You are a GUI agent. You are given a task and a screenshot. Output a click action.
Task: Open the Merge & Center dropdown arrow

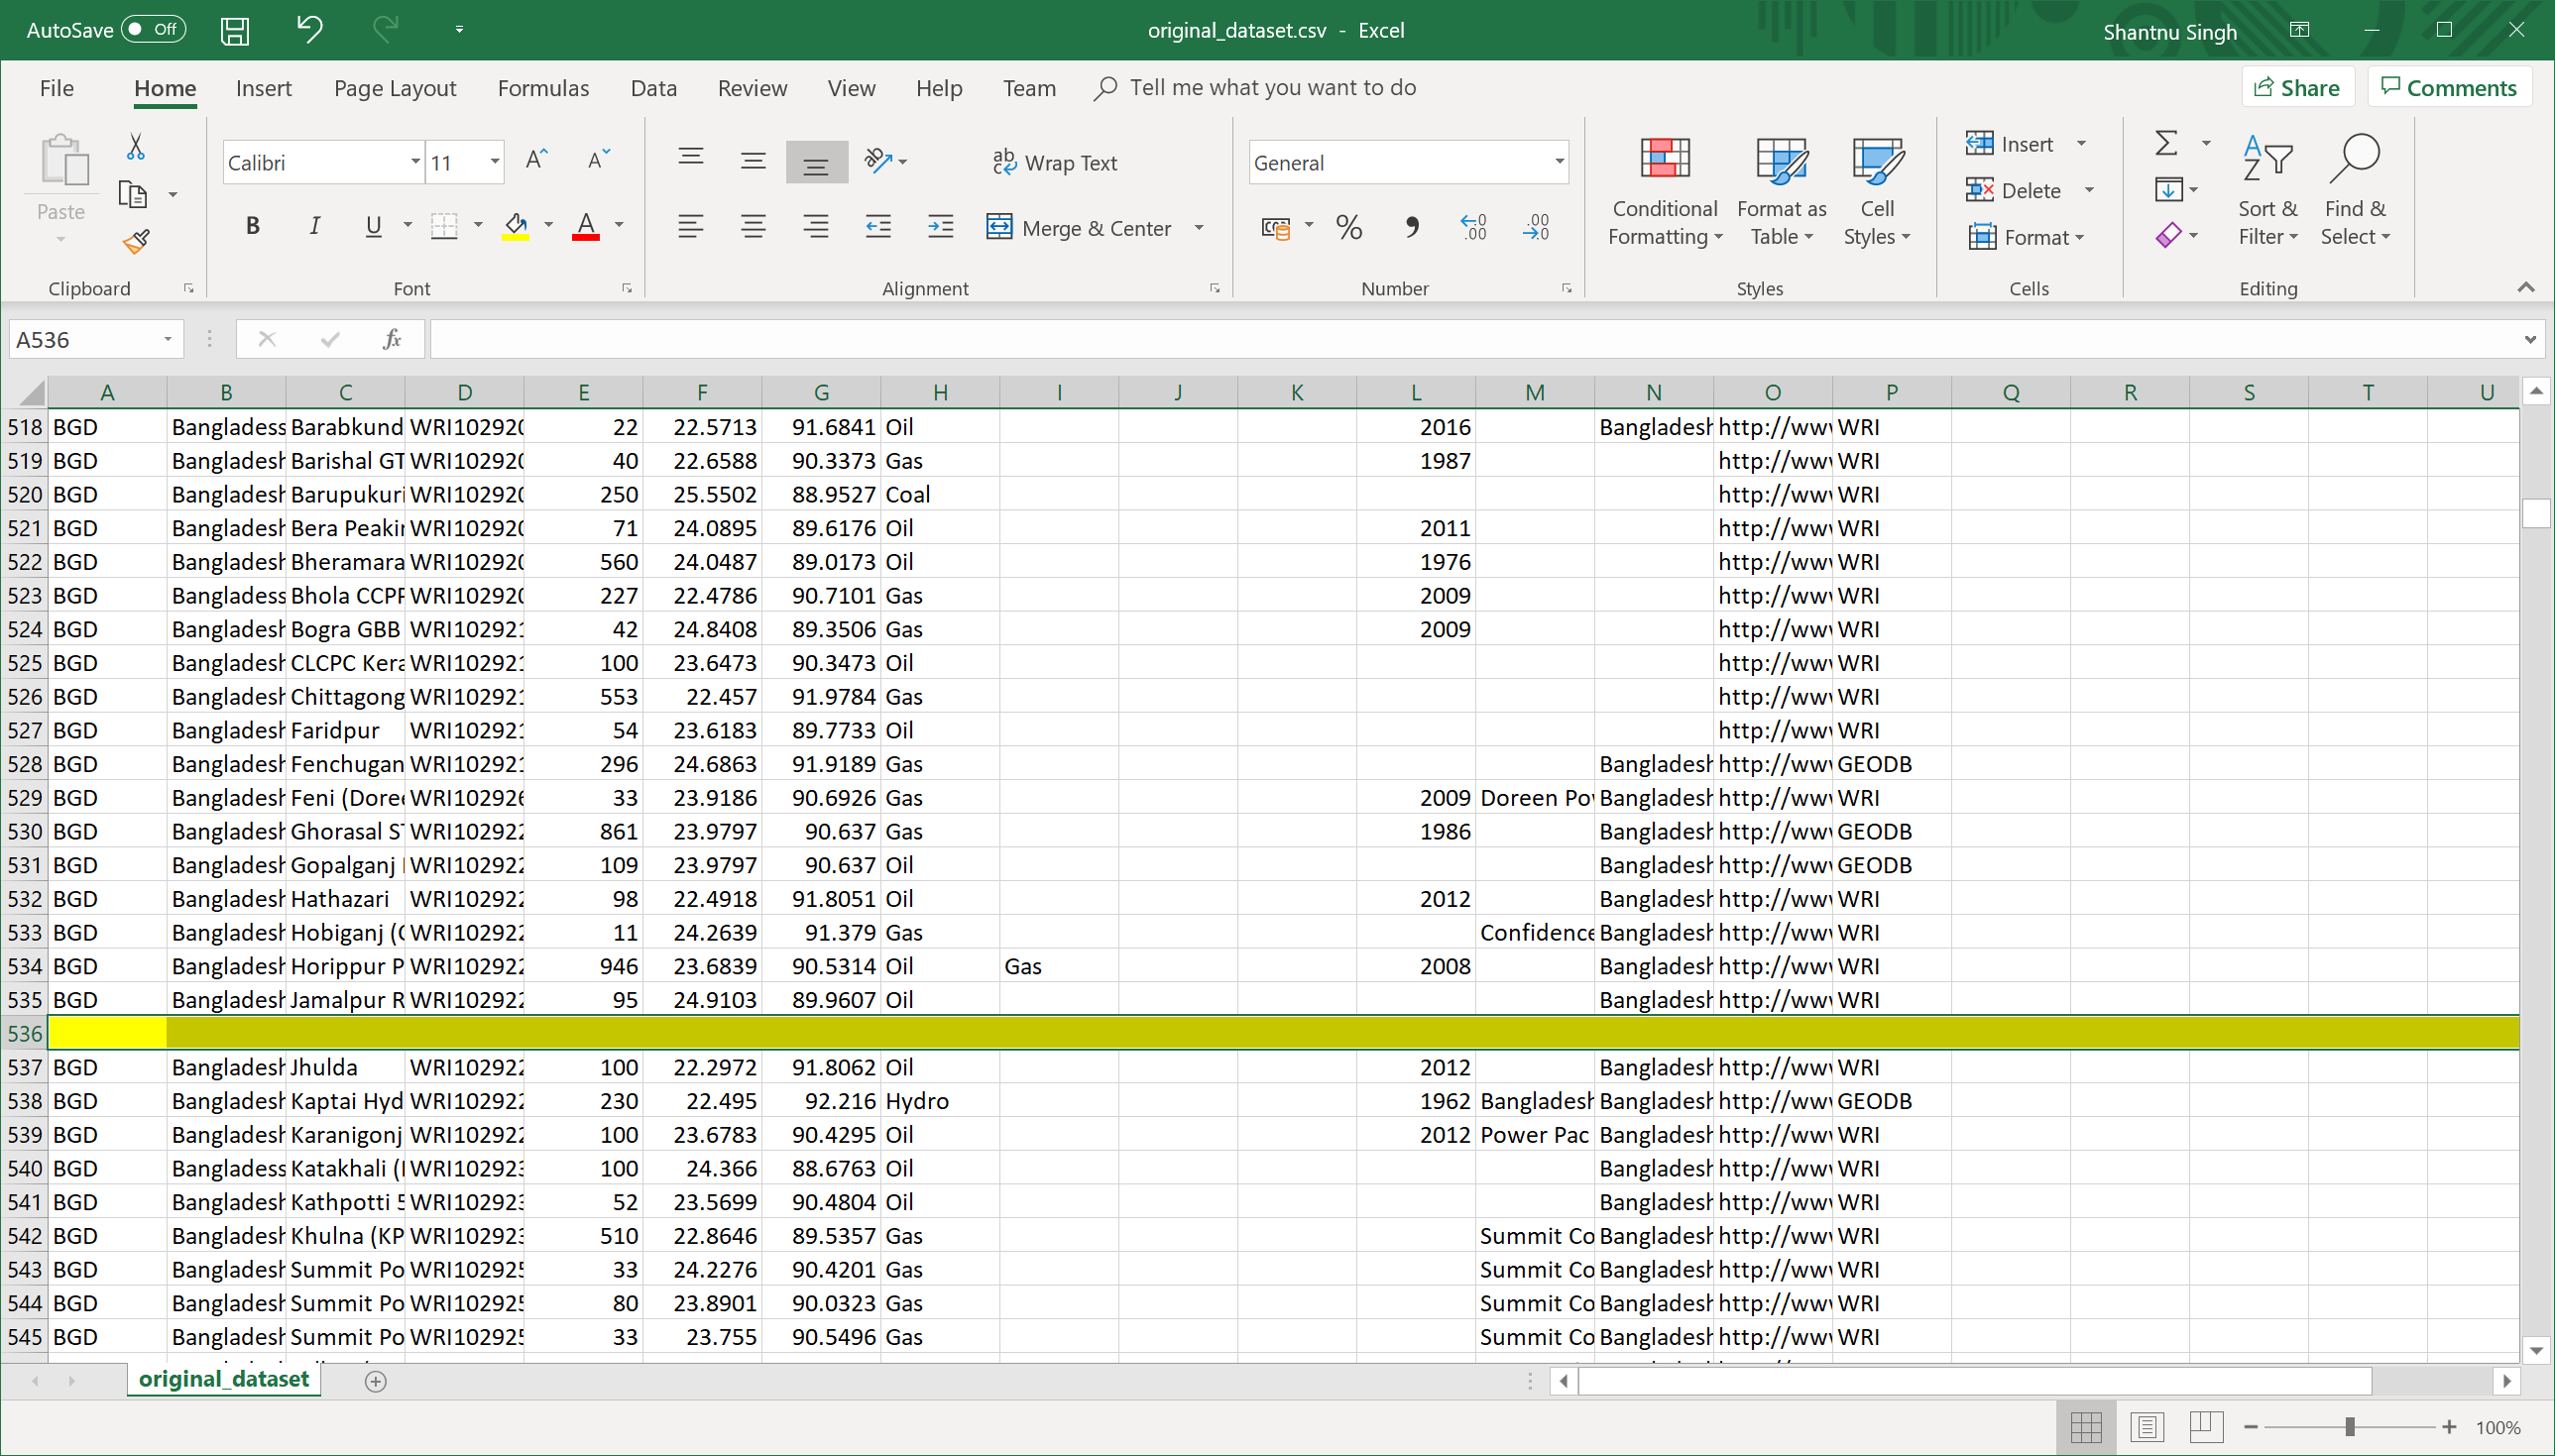pyautogui.click(x=1199, y=228)
